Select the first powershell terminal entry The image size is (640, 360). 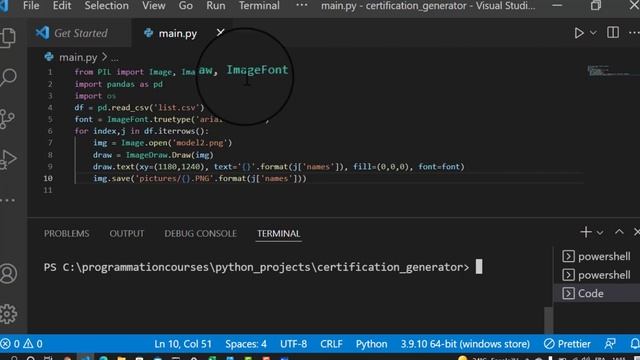(x=596, y=256)
